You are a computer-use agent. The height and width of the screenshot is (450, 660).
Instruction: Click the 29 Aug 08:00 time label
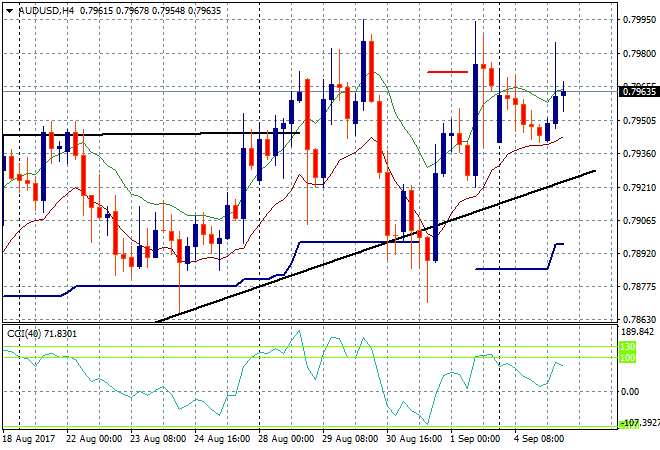pyautogui.click(x=350, y=439)
